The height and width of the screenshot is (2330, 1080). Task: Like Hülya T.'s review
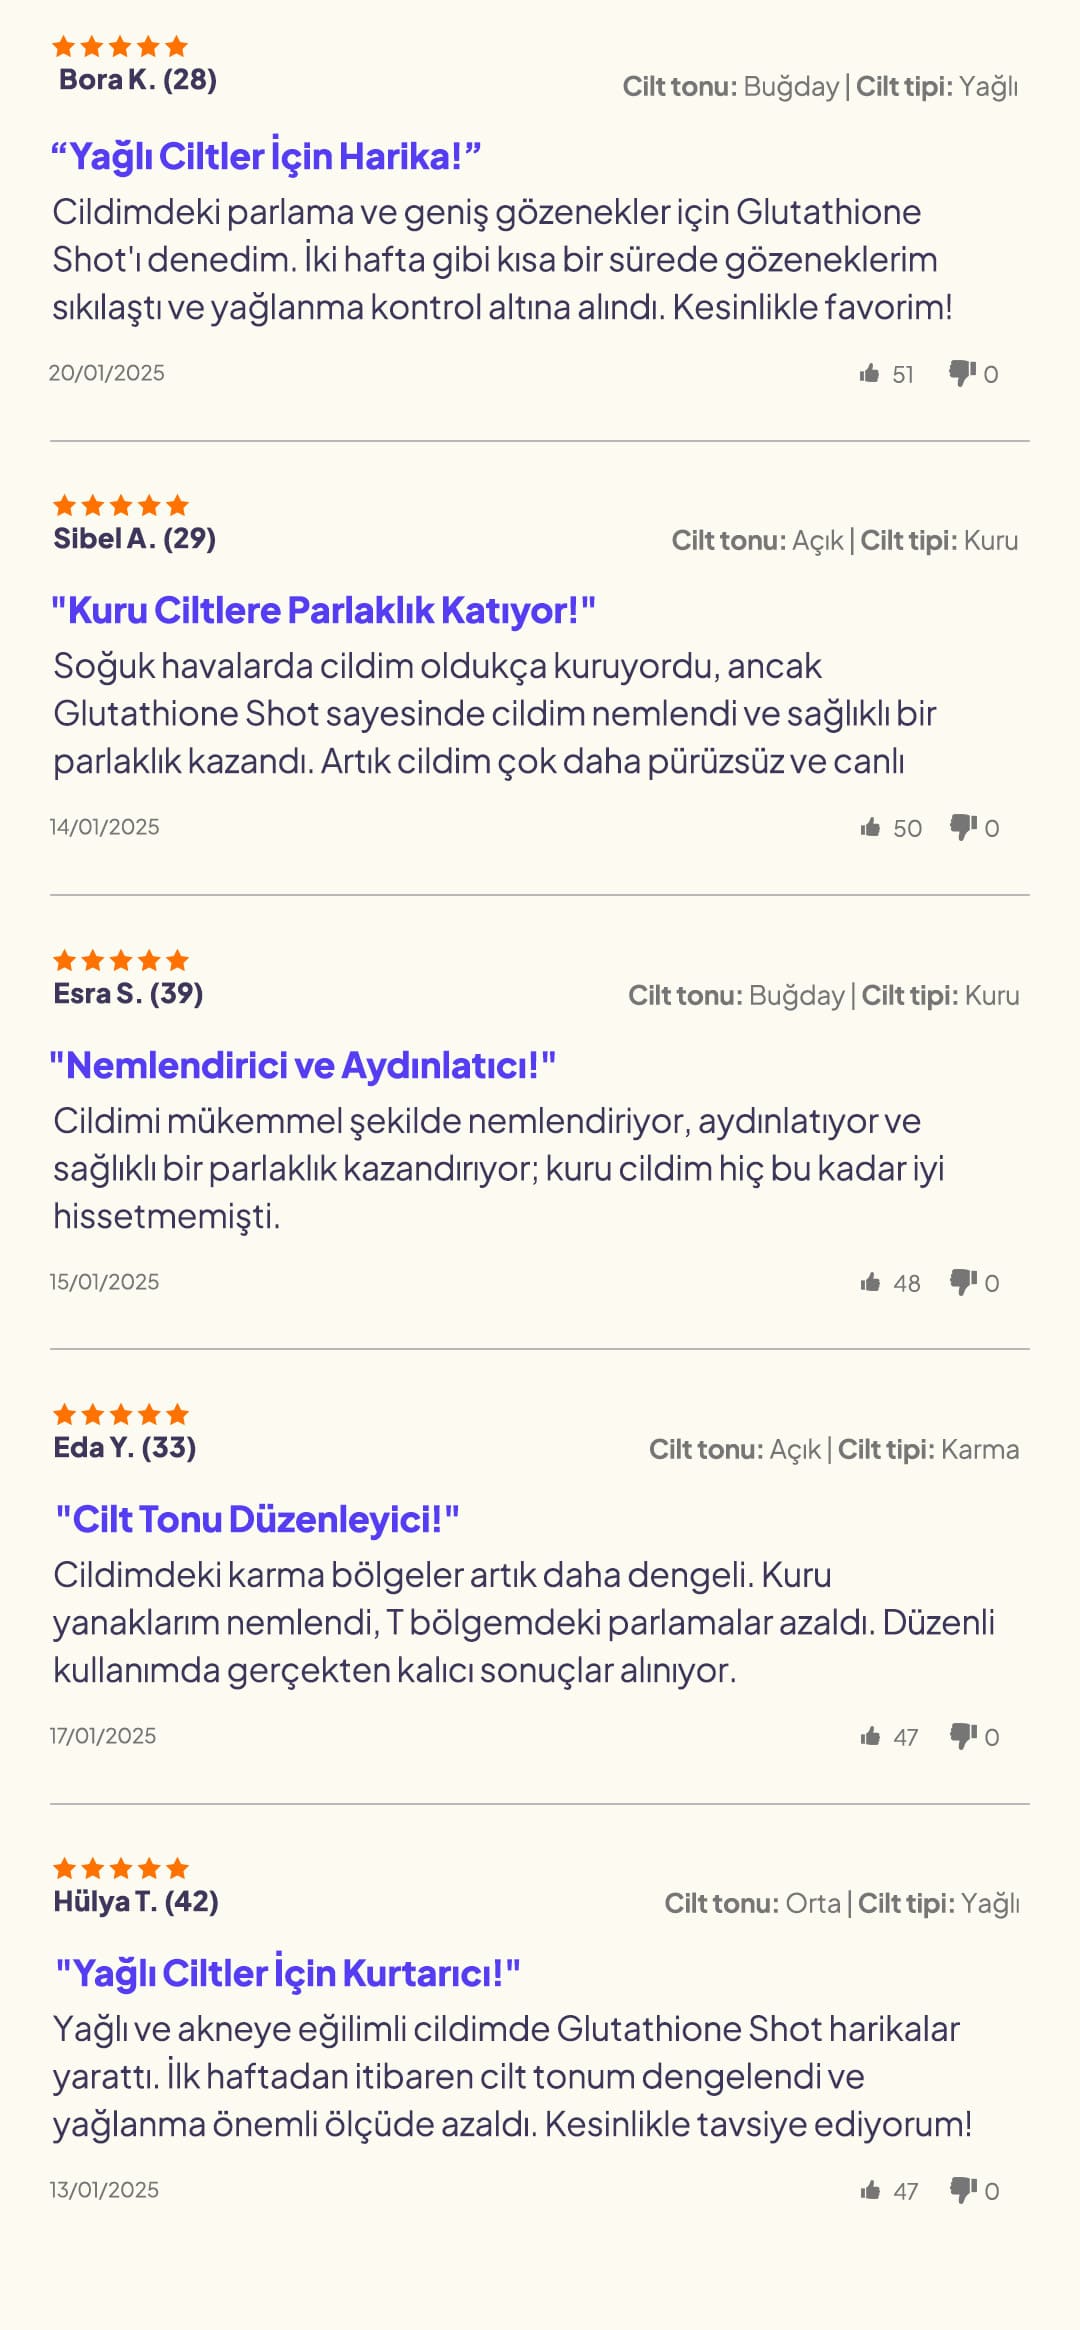(x=870, y=2191)
